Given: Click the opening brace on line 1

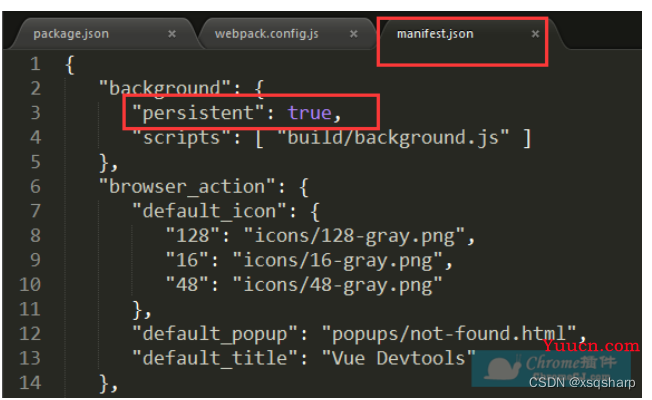Looking at the screenshot, I should (x=70, y=64).
